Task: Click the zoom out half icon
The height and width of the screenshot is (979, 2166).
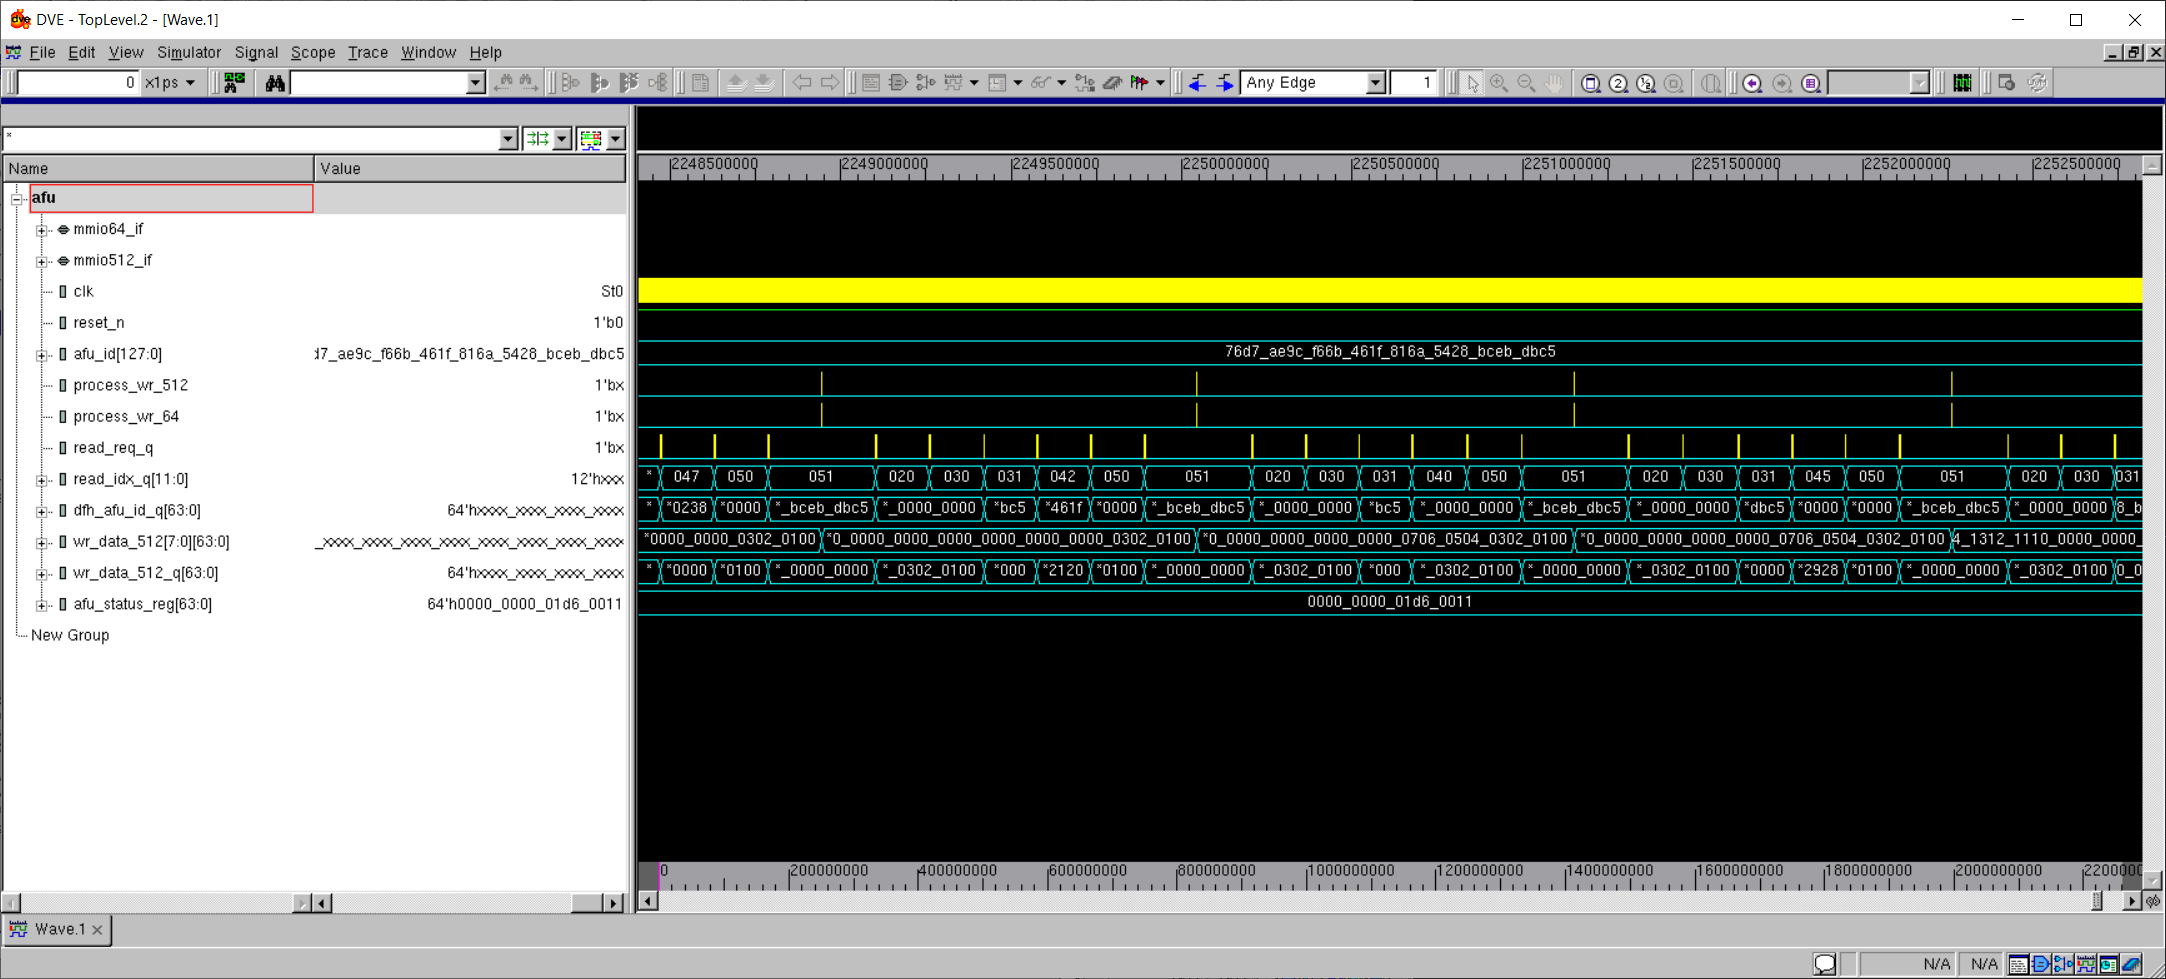Action: click(x=1646, y=83)
